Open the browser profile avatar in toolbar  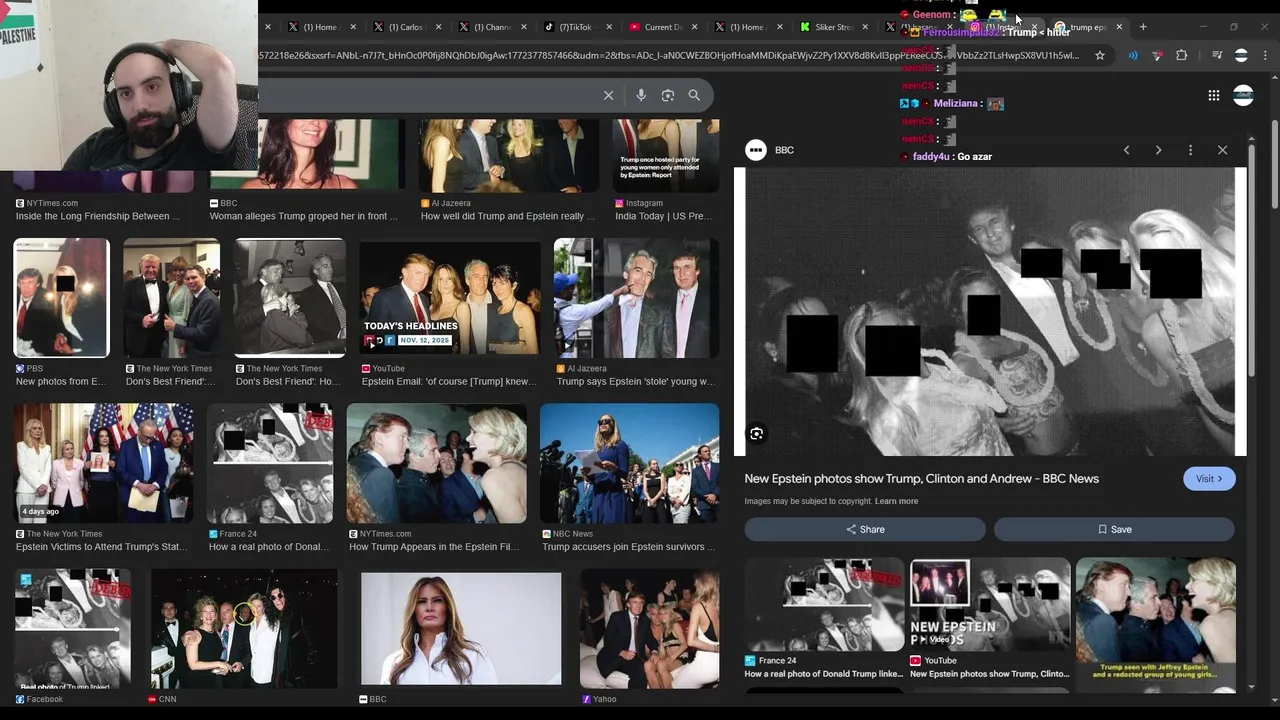(x=1241, y=55)
